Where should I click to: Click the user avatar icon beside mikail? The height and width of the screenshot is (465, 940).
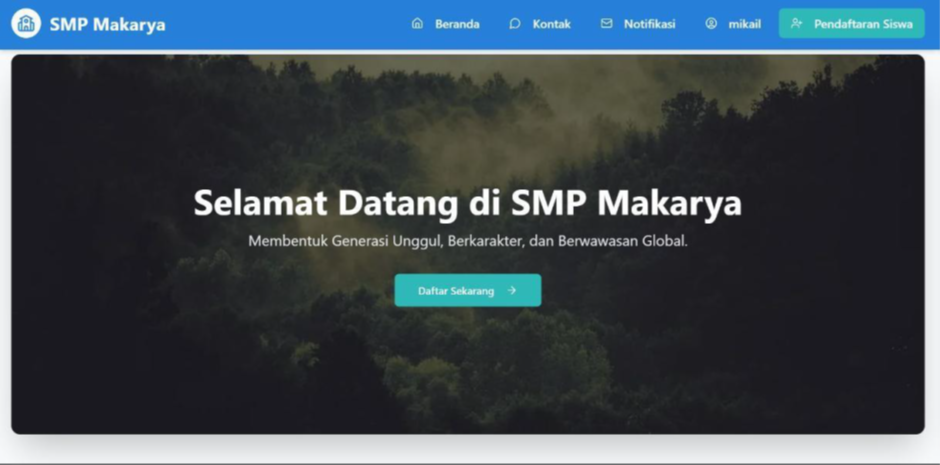coord(711,24)
